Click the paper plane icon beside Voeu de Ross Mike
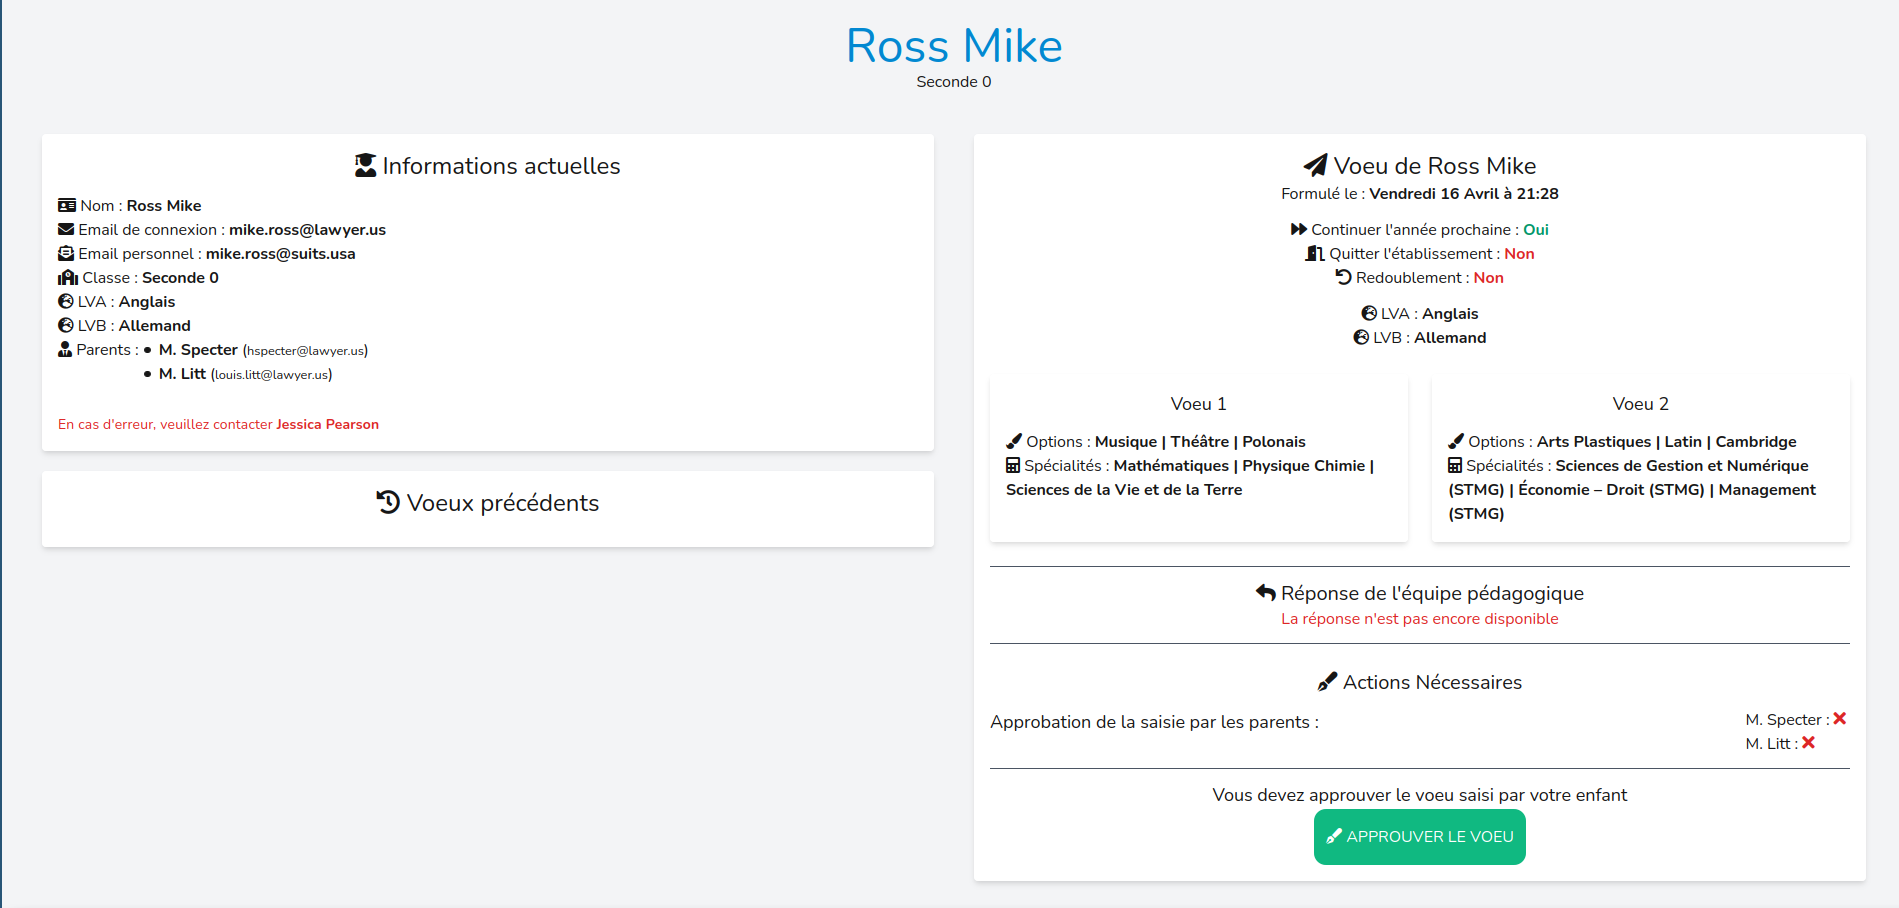Screen dimensions: 1899x908 pos(1315,166)
